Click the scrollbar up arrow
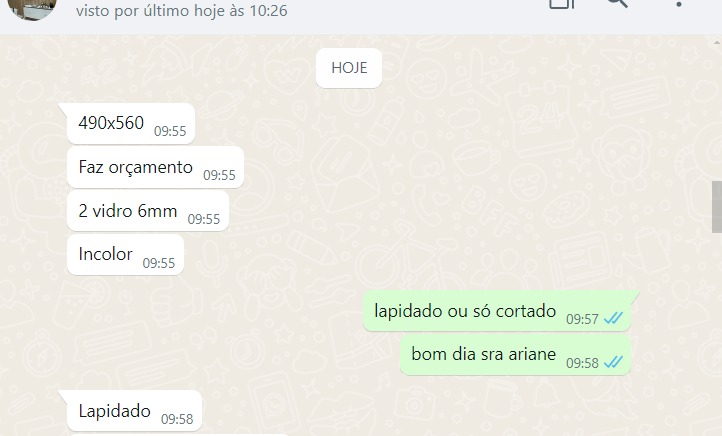This screenshot has height=436, width=722. click(717, 43)
